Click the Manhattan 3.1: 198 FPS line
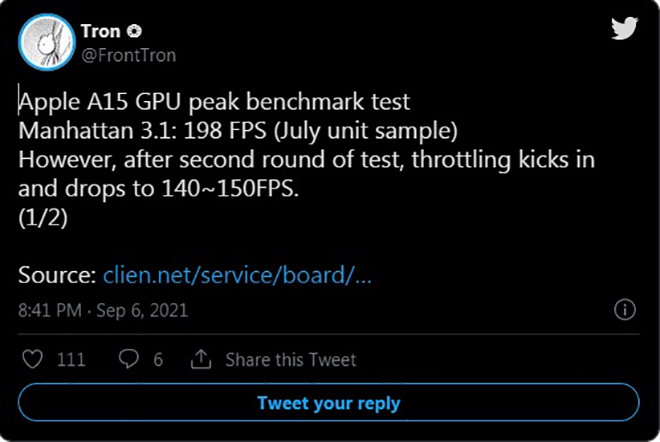The height and width of the screenshot is (442, 660). (x=238, y=131)
